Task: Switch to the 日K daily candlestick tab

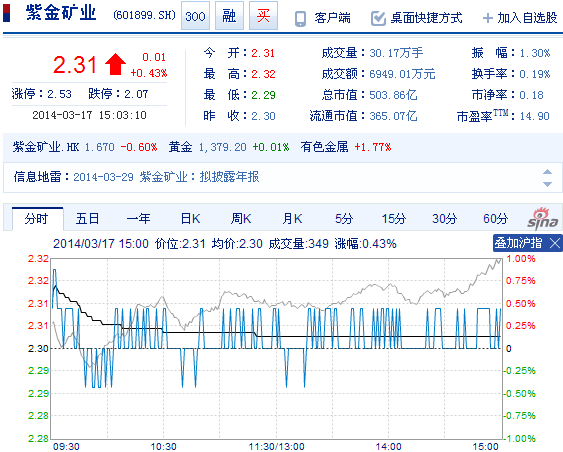Action: (x=190, y=219)
